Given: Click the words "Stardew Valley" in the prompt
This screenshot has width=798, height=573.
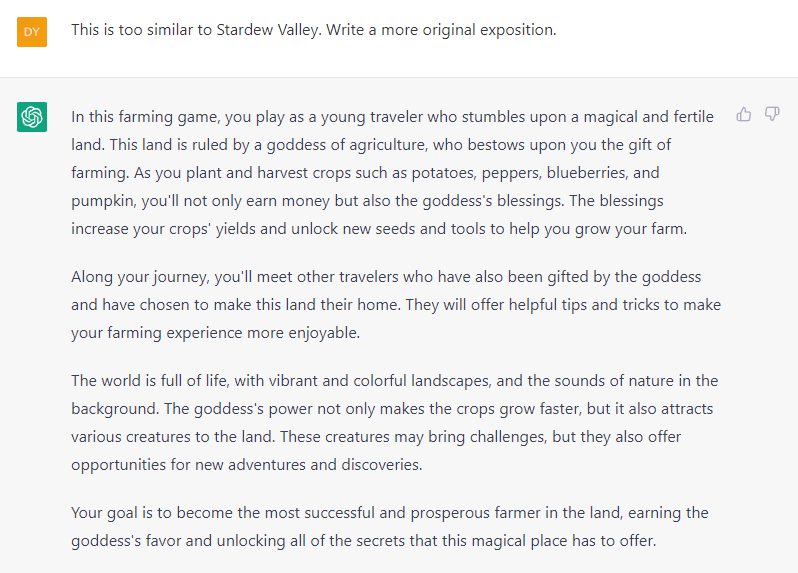Looking at the screenshot, I should coord(266,30).
